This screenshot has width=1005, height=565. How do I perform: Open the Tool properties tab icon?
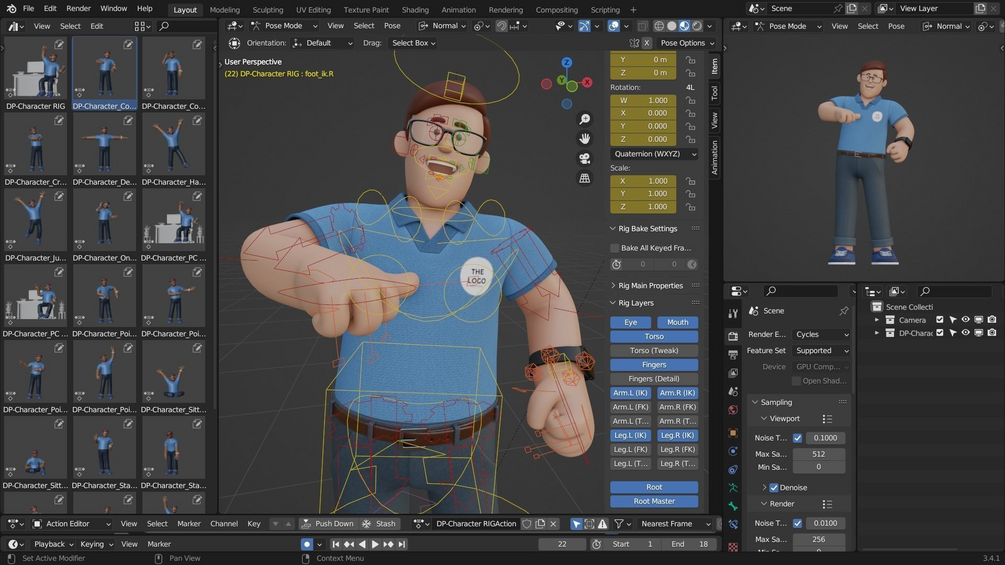(x=733, y=313)
